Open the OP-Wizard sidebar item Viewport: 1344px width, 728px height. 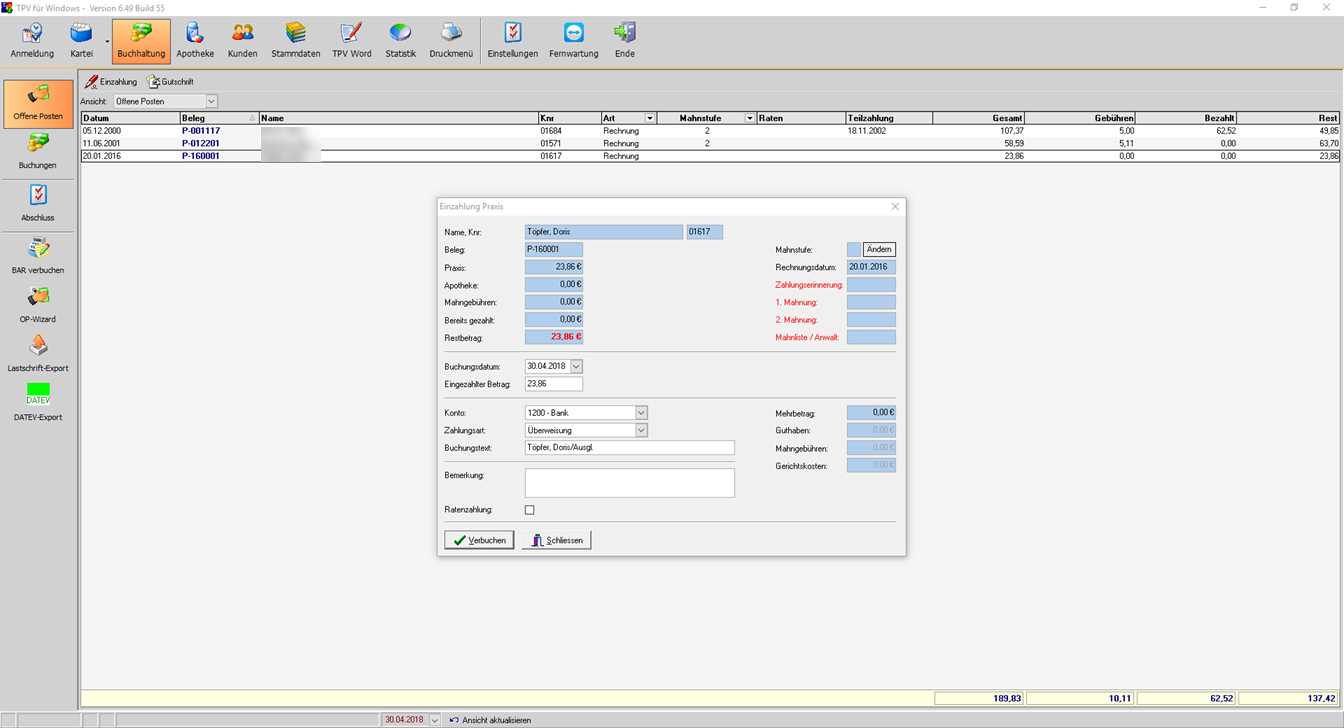(x=38, y=304)
